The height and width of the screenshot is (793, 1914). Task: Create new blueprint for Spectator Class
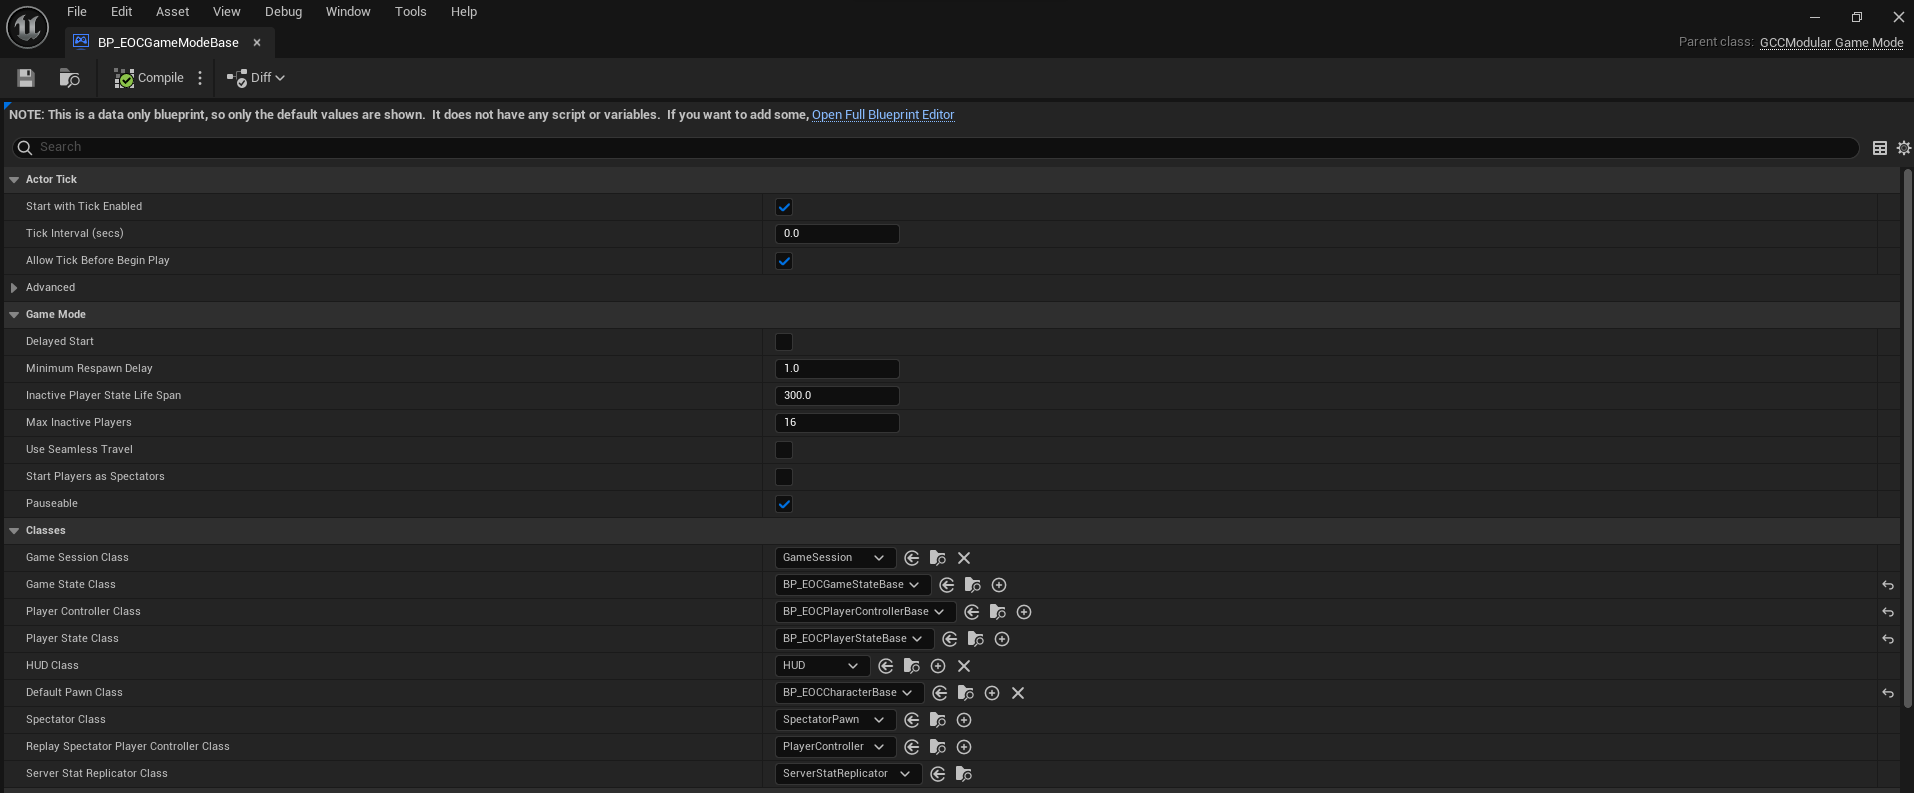tap(963, 720)
